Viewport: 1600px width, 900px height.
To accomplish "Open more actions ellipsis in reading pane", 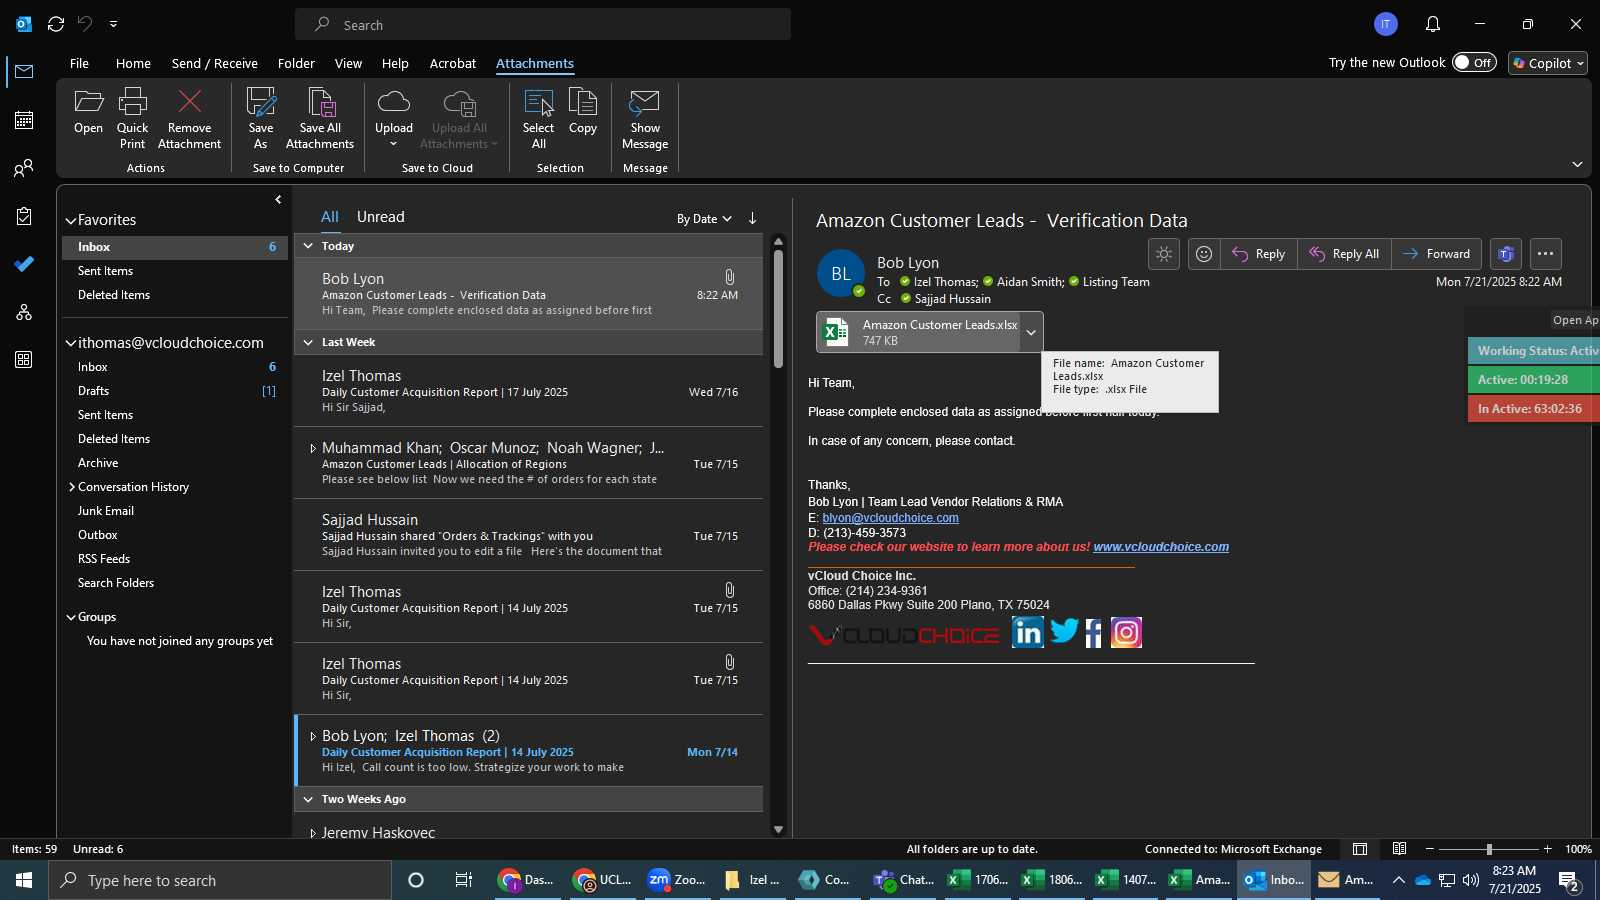I will tap(1545, 254).
